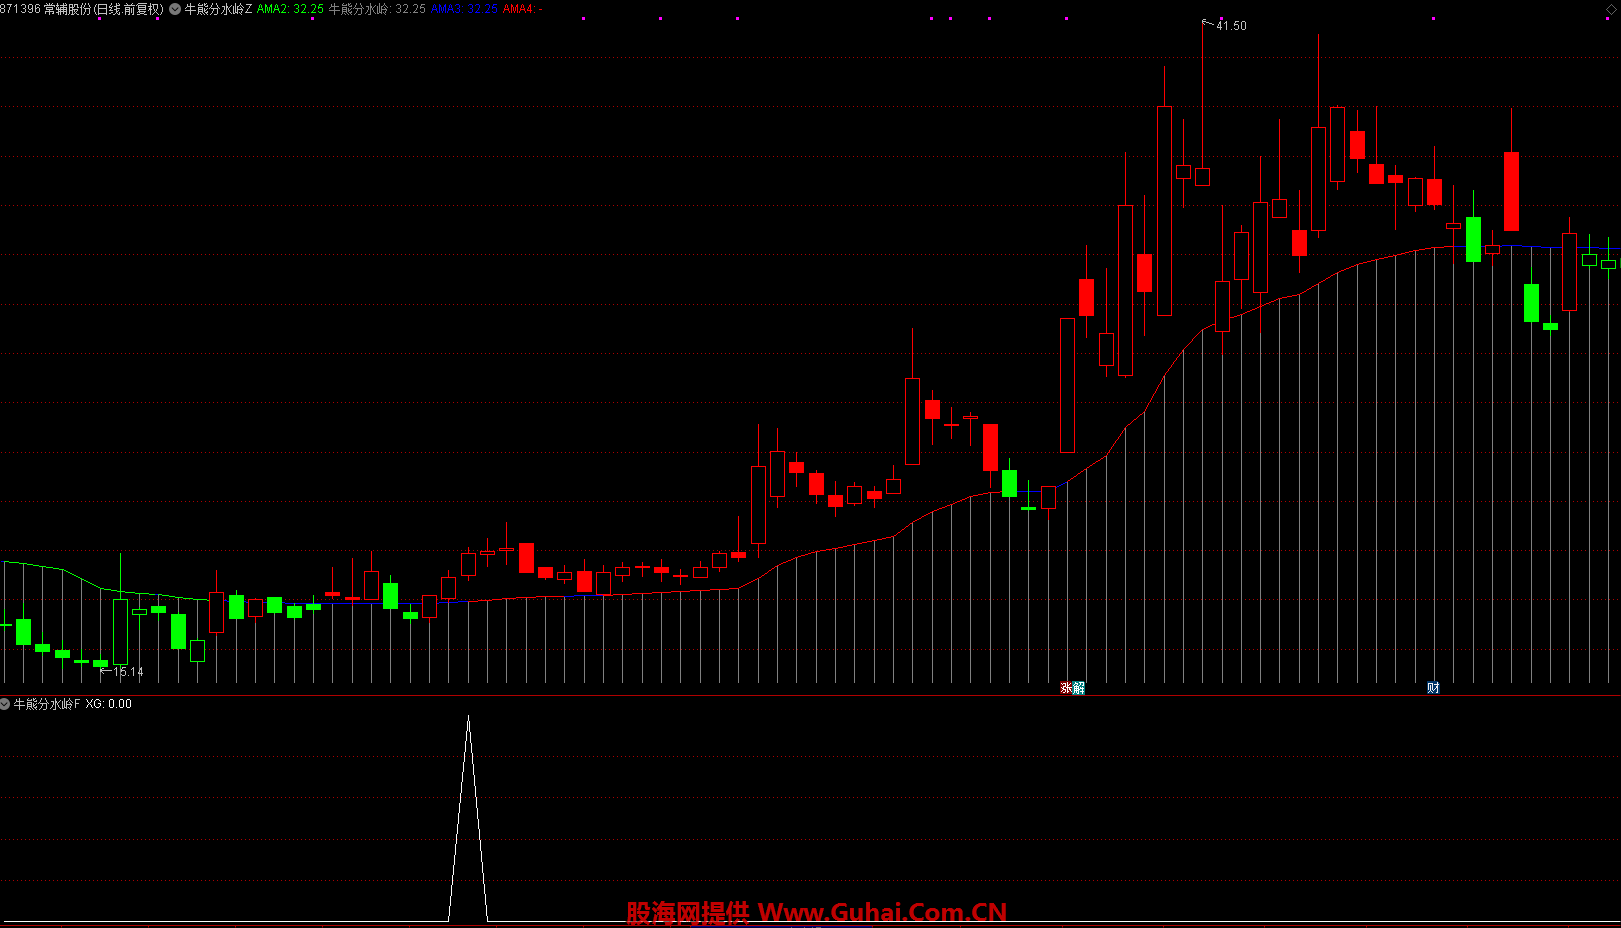Screen dimensions: 1621x928
Task: Click the red 涨 event marker
Action: pyautogui.click(x=1066, y=688)
